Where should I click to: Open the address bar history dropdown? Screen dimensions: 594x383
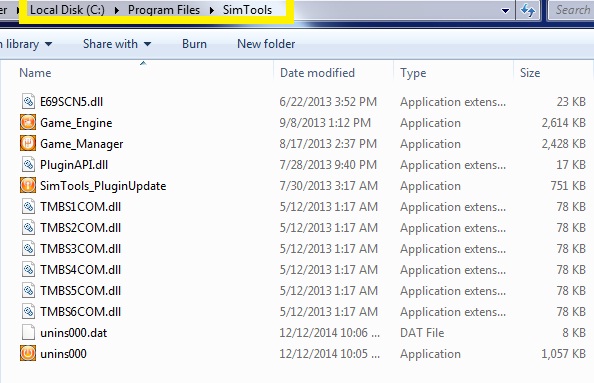pos(505,11)
